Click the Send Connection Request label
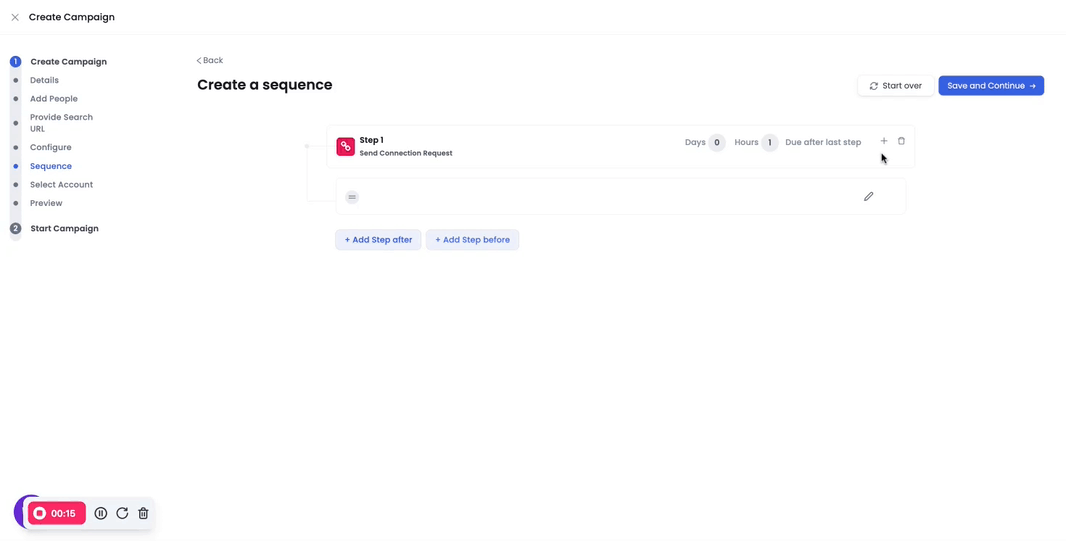 pos(406,154)
